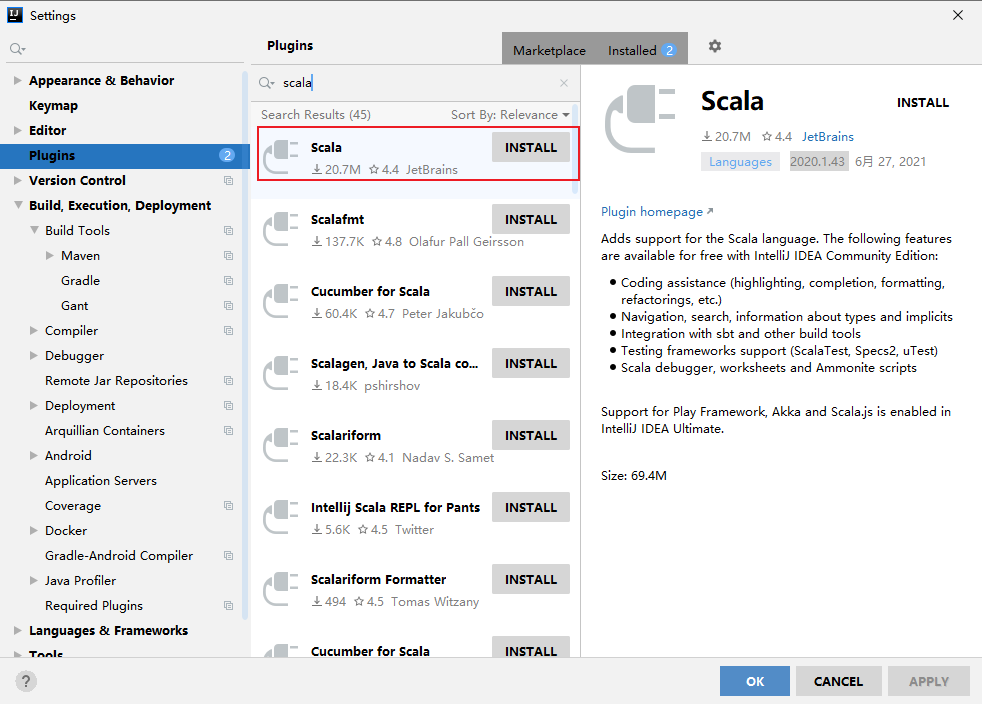Click the plugin list vertical scrollbar
The image size is (982, 704).
coord(575,149)
